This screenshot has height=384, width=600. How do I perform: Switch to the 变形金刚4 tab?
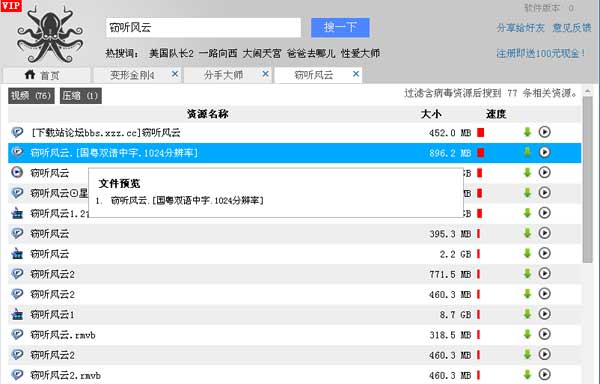click(x=132, y=75)
